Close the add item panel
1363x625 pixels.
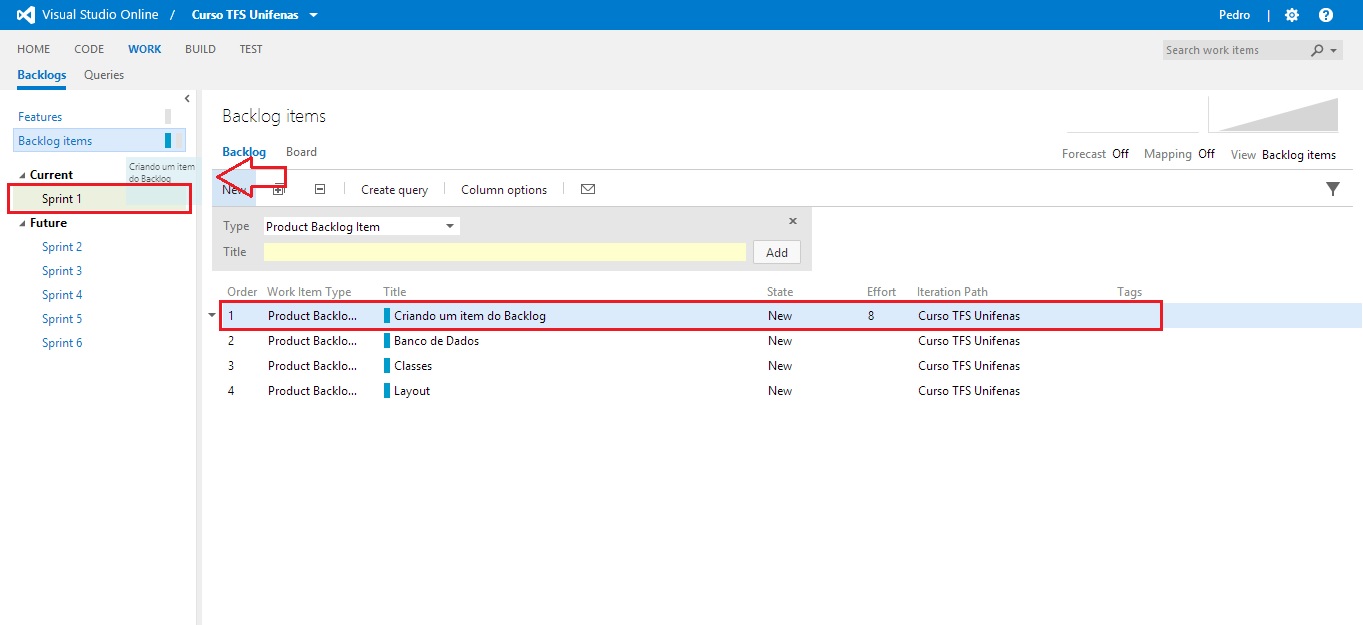(x=793, y=221)
